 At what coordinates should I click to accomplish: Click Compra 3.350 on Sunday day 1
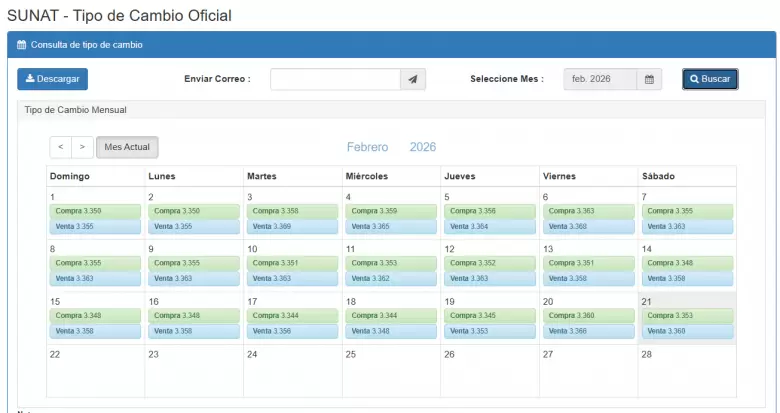[95, 211]
